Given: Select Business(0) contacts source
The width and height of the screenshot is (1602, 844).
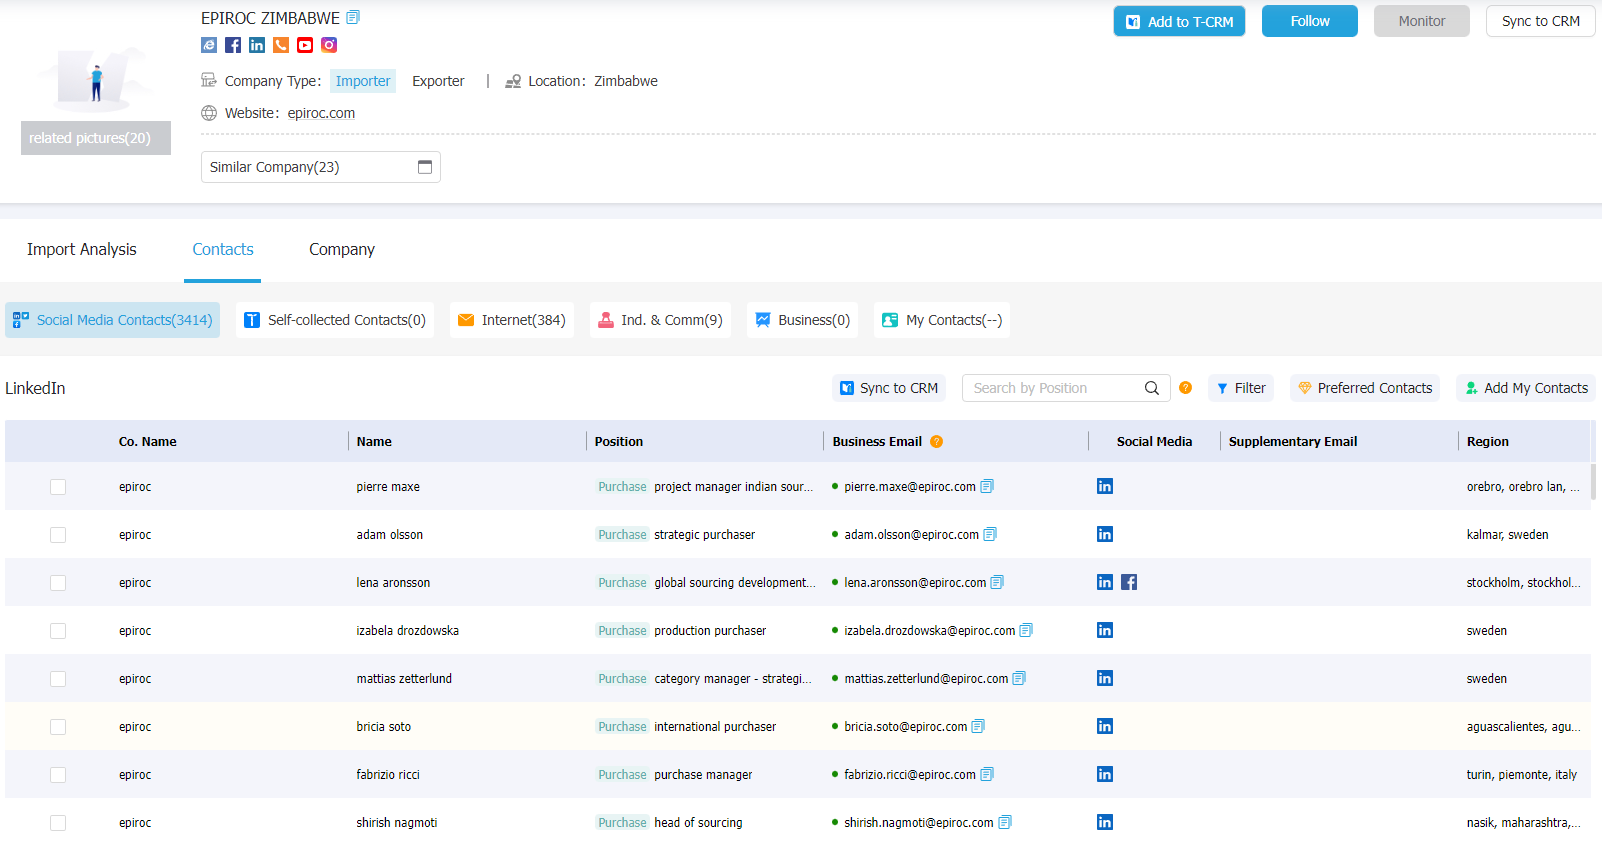Looking at the screenshot, I should click(803, 320).
